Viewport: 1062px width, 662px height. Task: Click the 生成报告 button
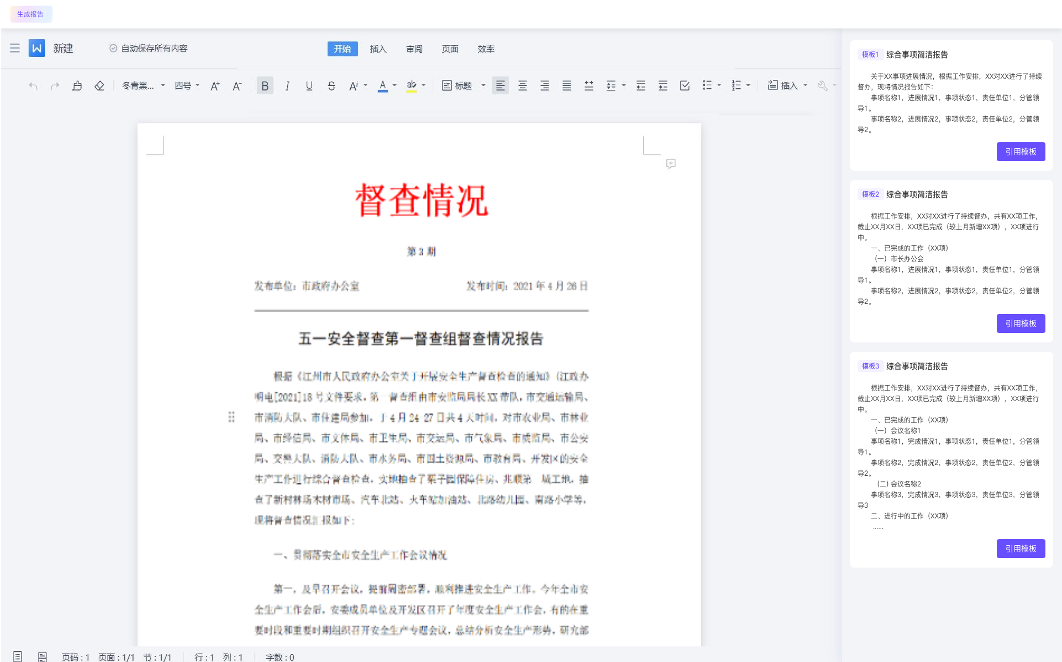coord(30,13)
